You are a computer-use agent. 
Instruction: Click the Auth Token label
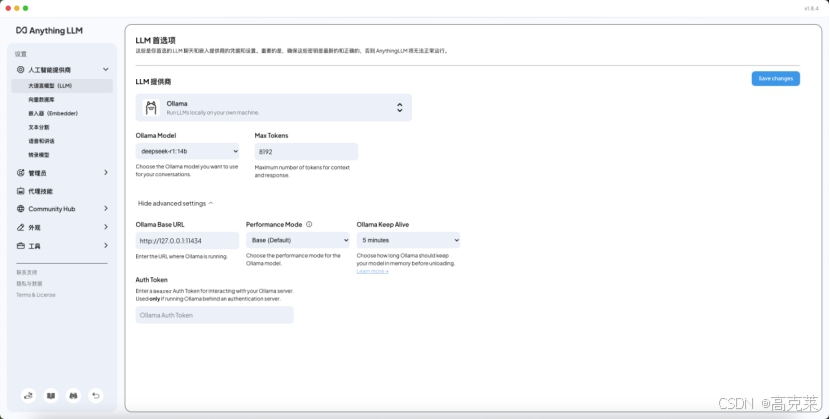click(151, 280)
